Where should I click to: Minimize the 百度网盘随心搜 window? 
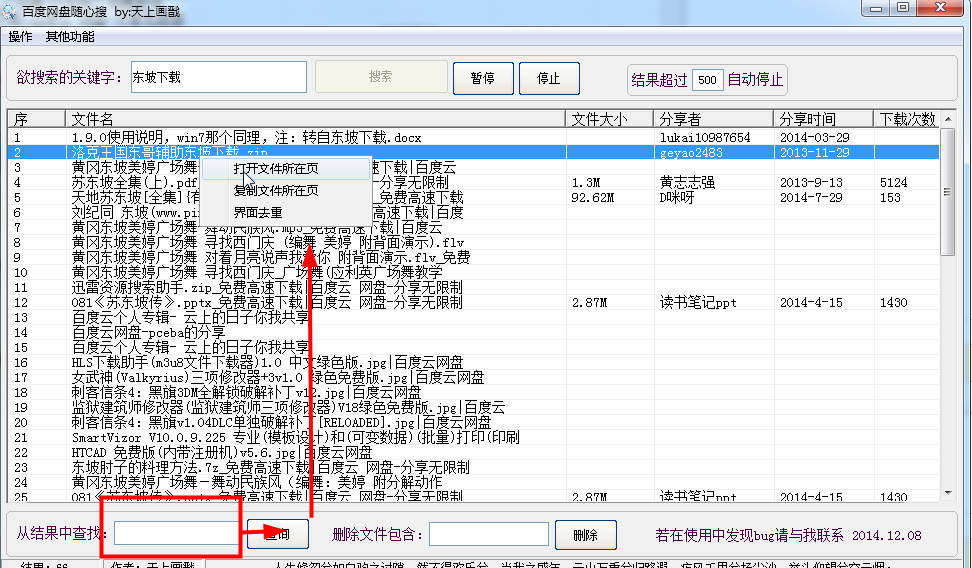(876, 9)
